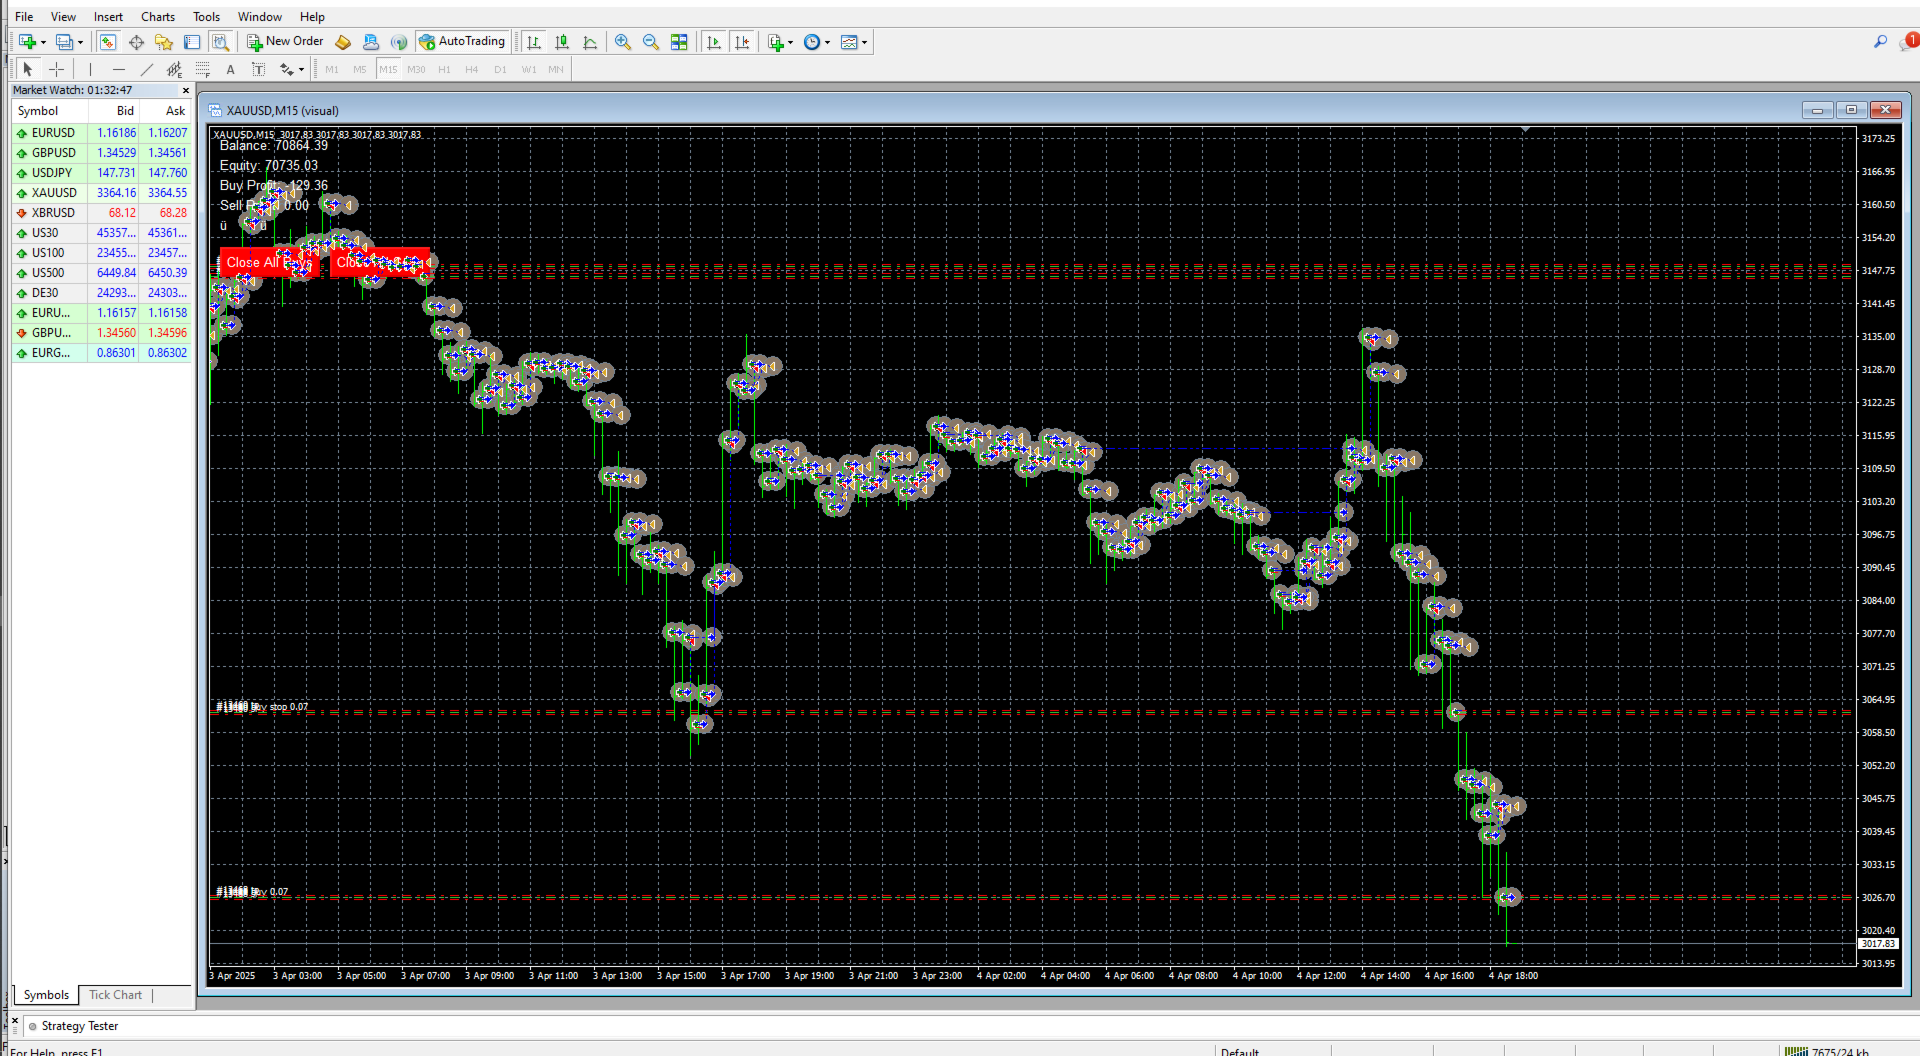
Task: Close the Market Watch panel
Action: [x=185, y=90]
